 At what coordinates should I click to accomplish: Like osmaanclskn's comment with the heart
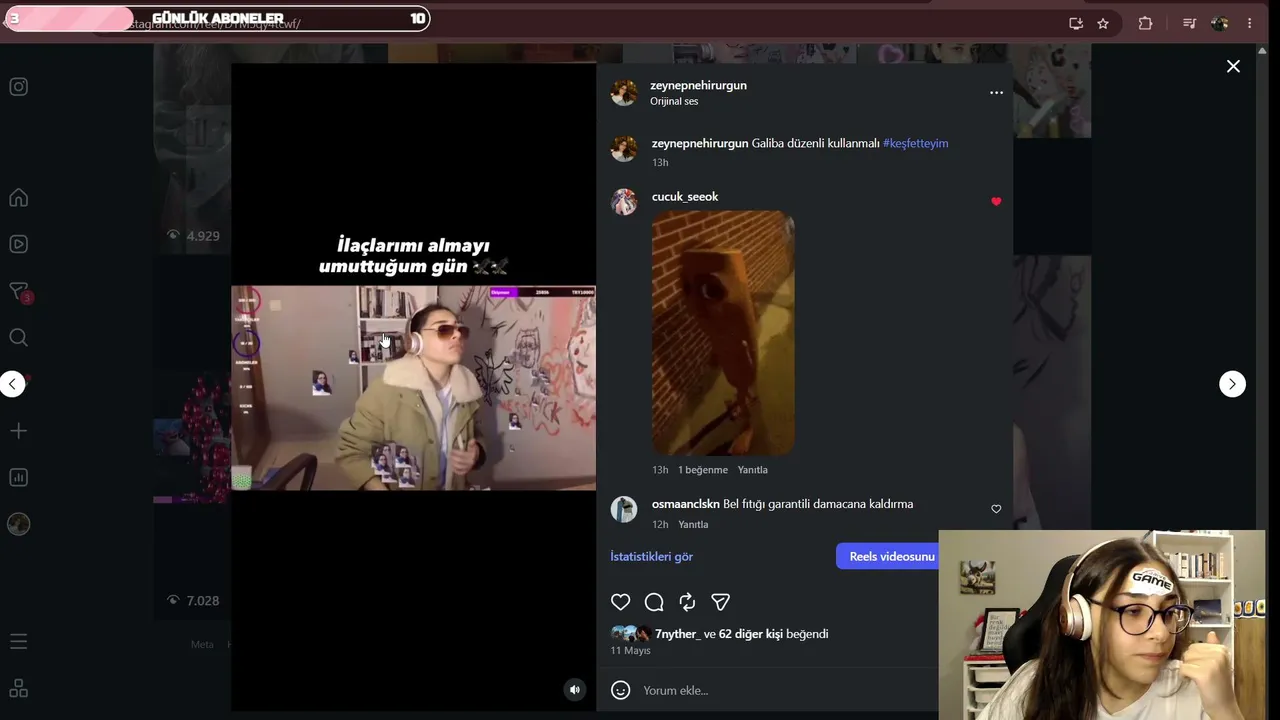tap(996, 509)
